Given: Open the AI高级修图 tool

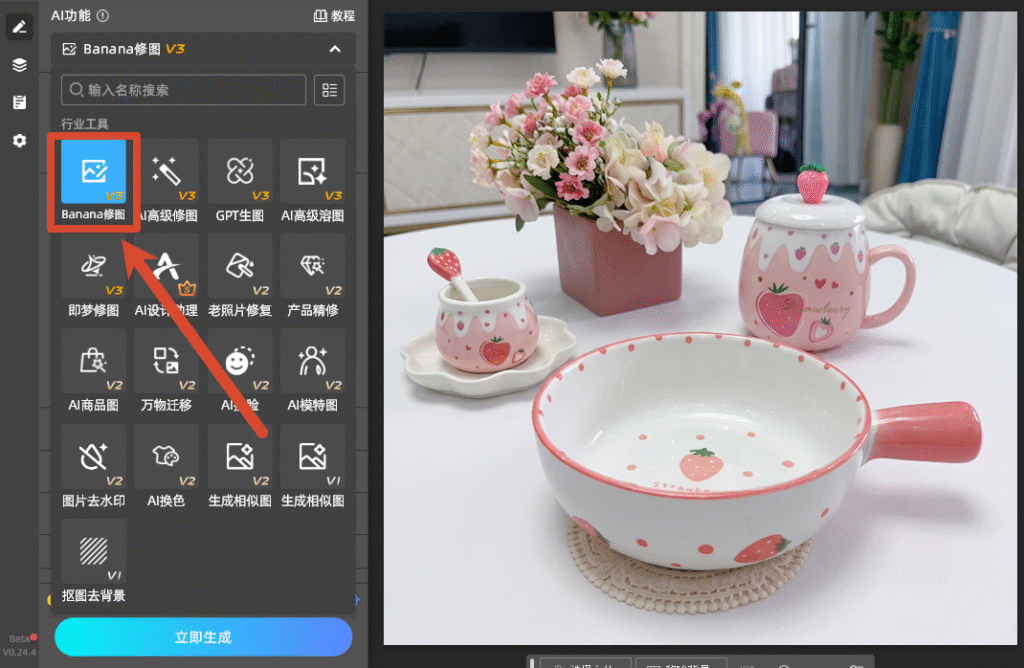Looking at the screenshot, I should click(167, 181).
